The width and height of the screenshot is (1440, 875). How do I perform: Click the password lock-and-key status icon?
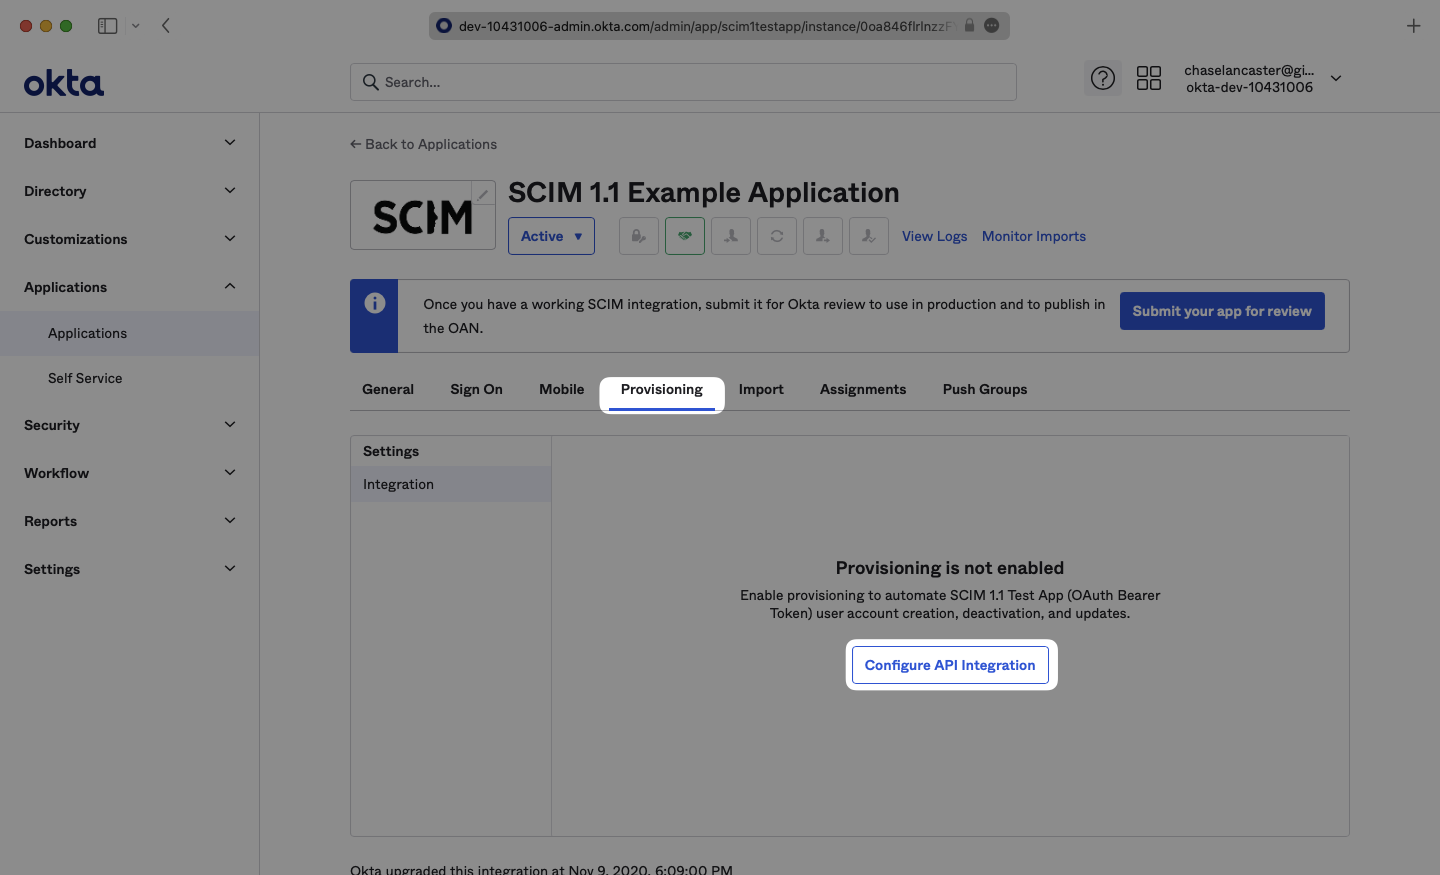coord(638,236)
